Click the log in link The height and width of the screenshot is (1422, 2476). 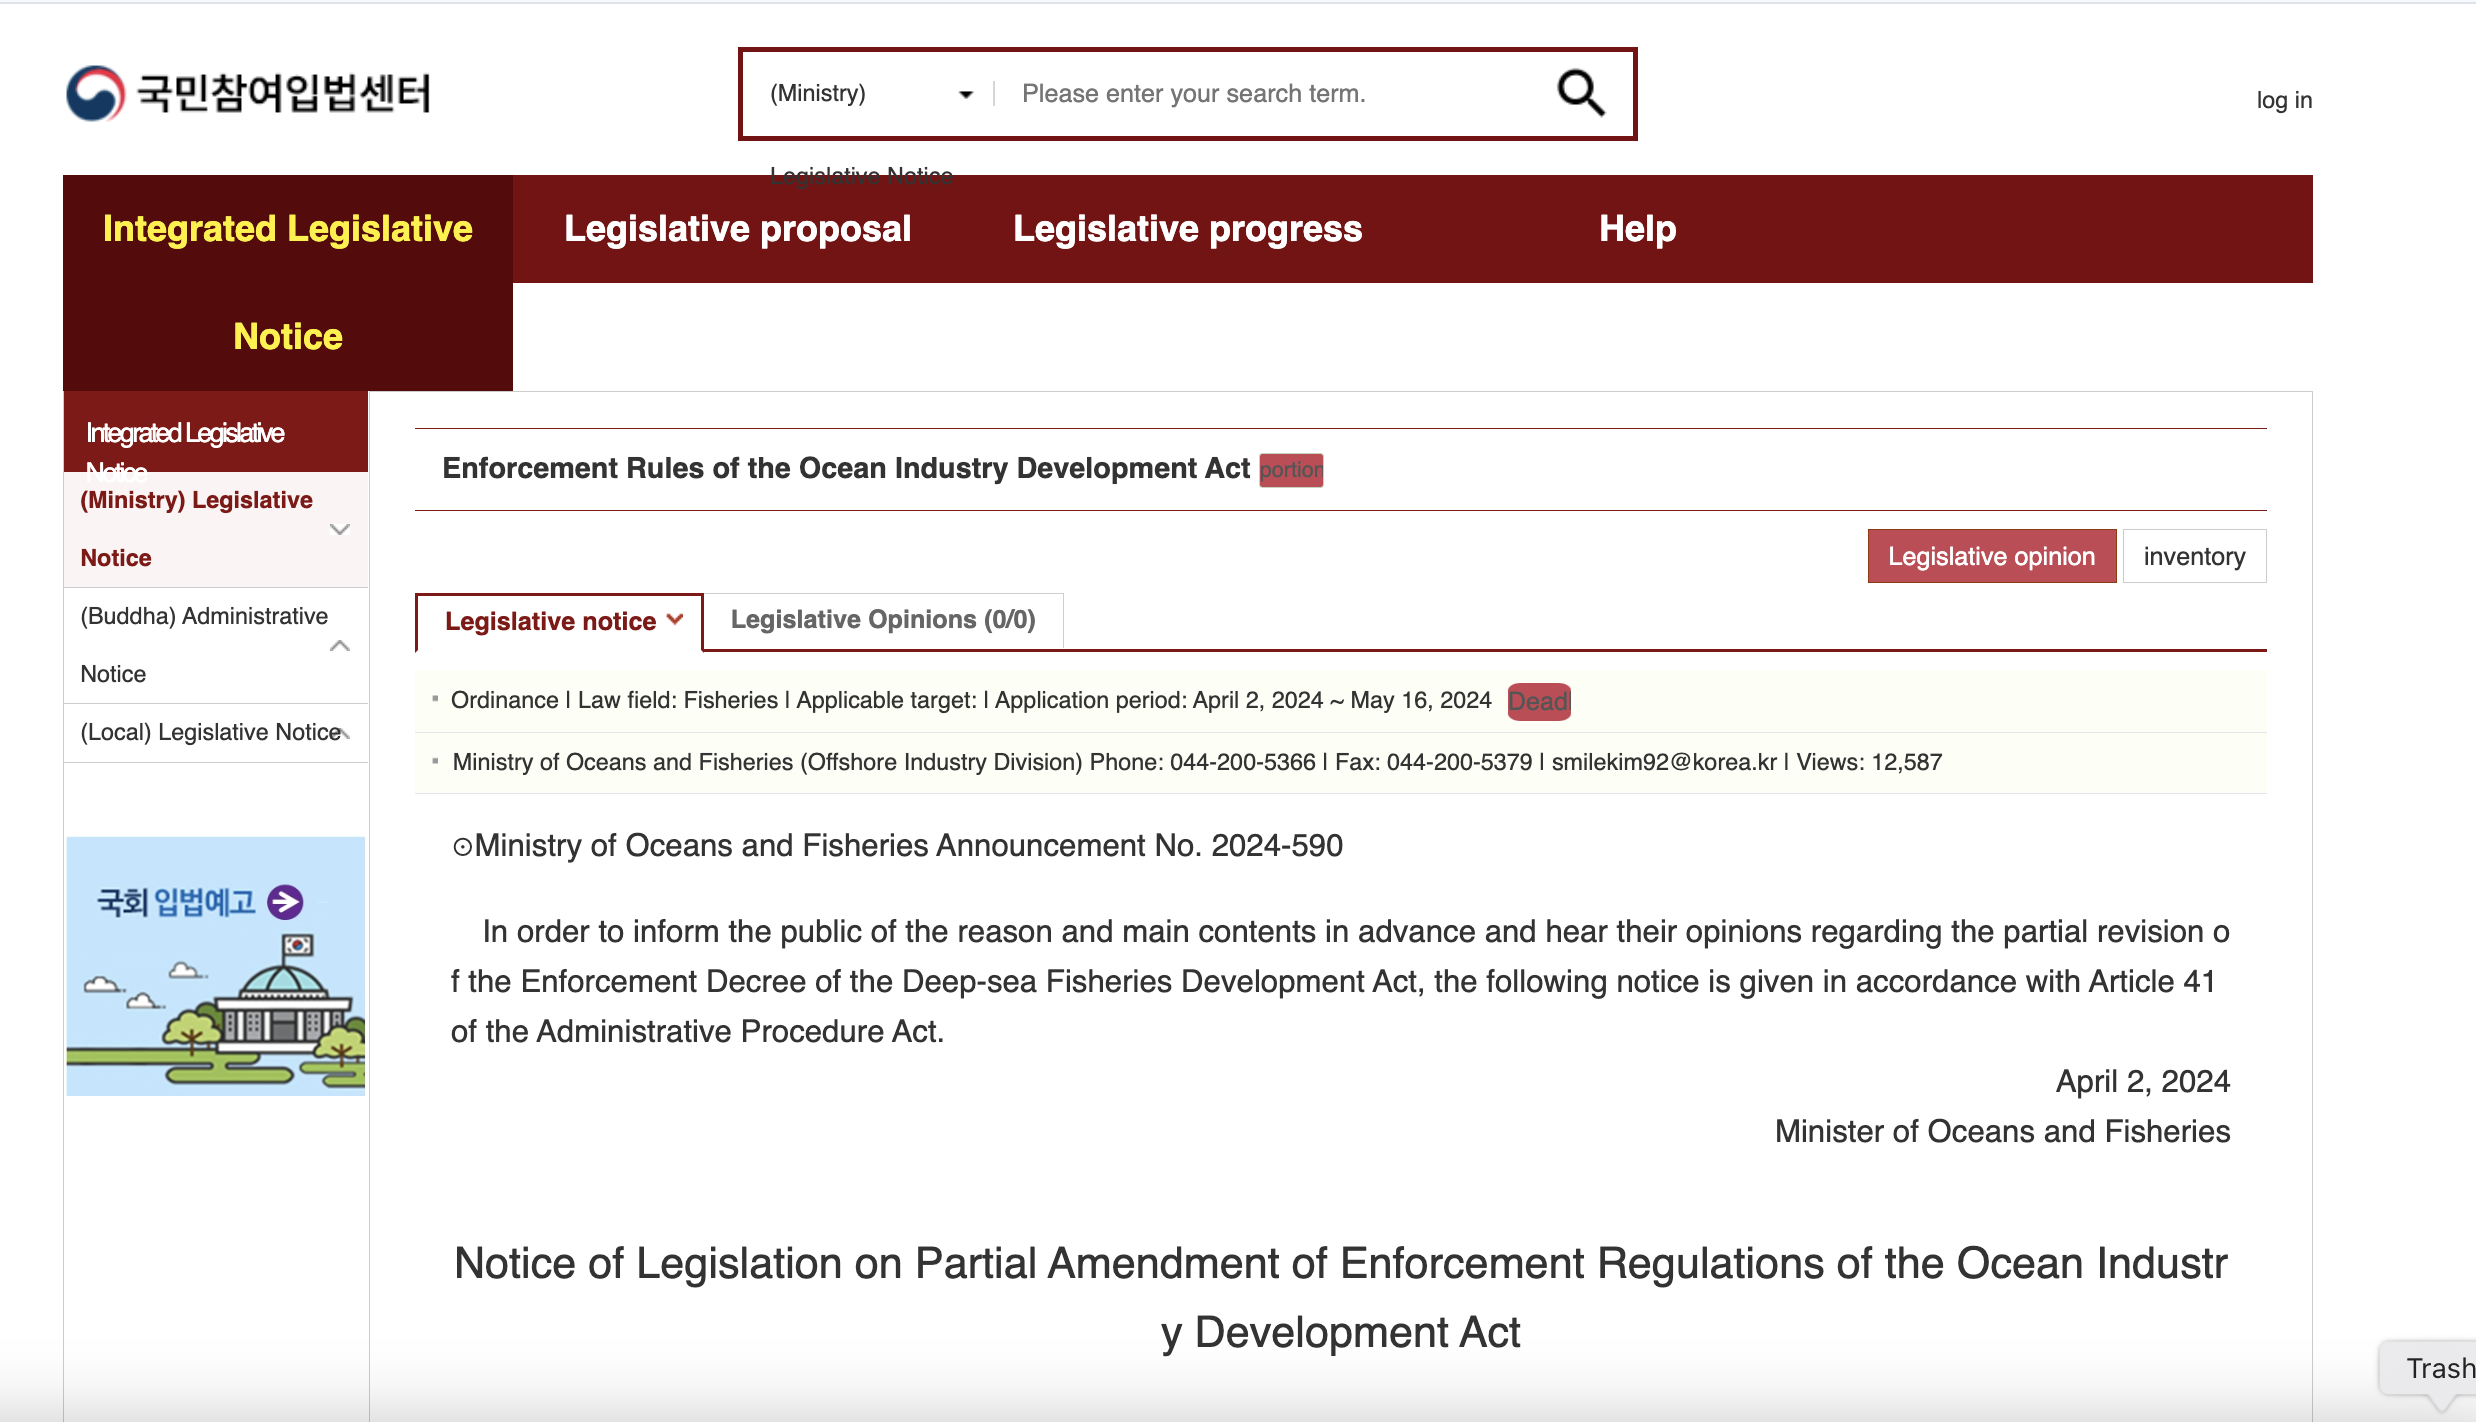coord(2283,100)
